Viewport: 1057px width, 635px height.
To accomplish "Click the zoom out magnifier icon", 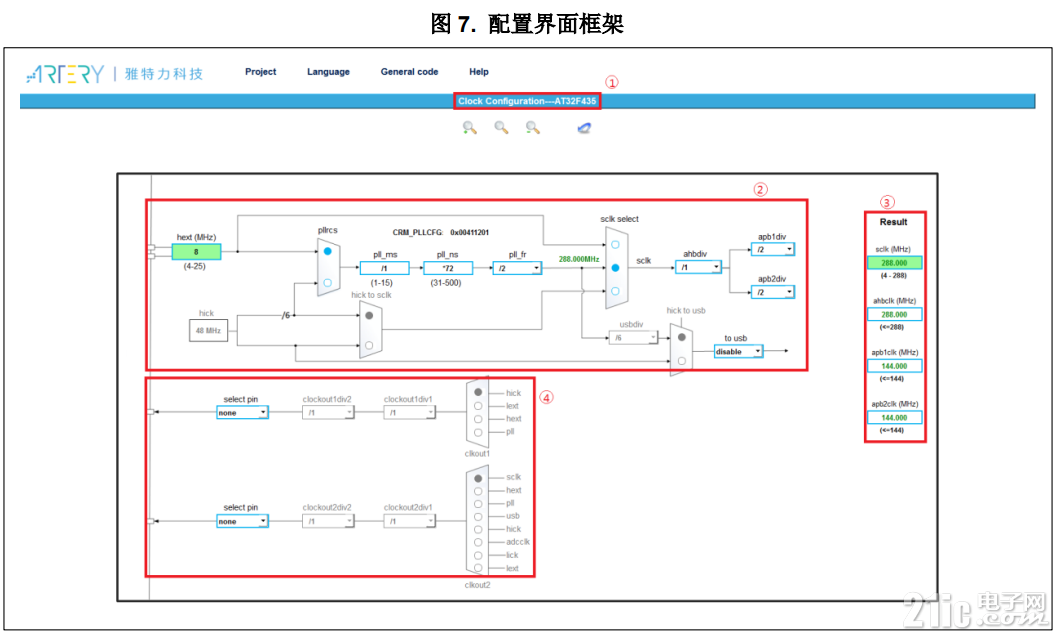I will click(x=533, y=127).
